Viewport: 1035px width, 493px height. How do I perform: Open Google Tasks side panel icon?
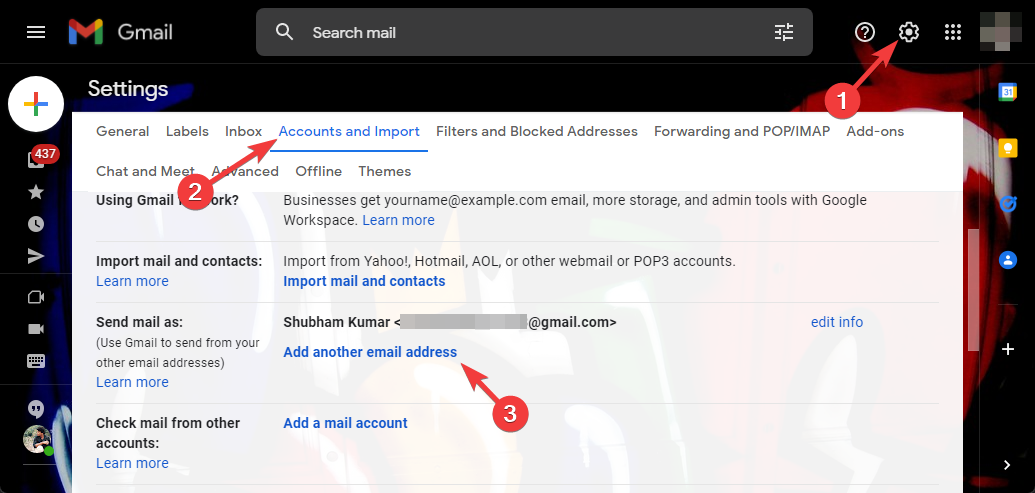click(1007, 204)
